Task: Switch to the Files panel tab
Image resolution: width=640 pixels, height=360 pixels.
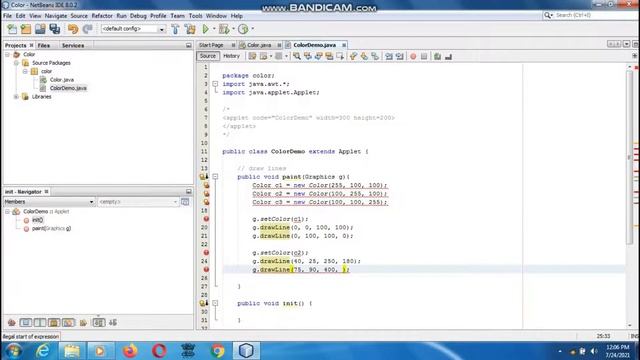Action: click(44, 45)
